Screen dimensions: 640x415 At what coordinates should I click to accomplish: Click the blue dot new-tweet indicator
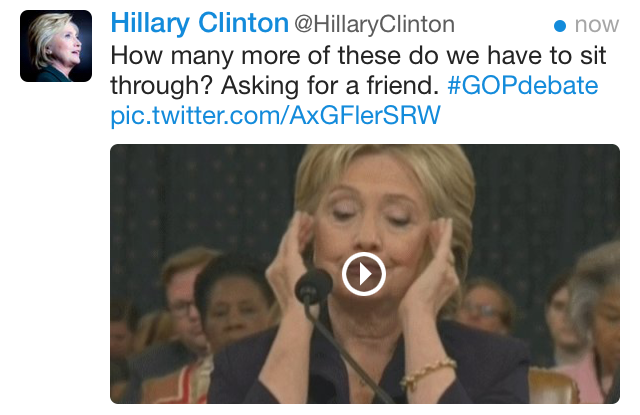[x=560, y=26]
